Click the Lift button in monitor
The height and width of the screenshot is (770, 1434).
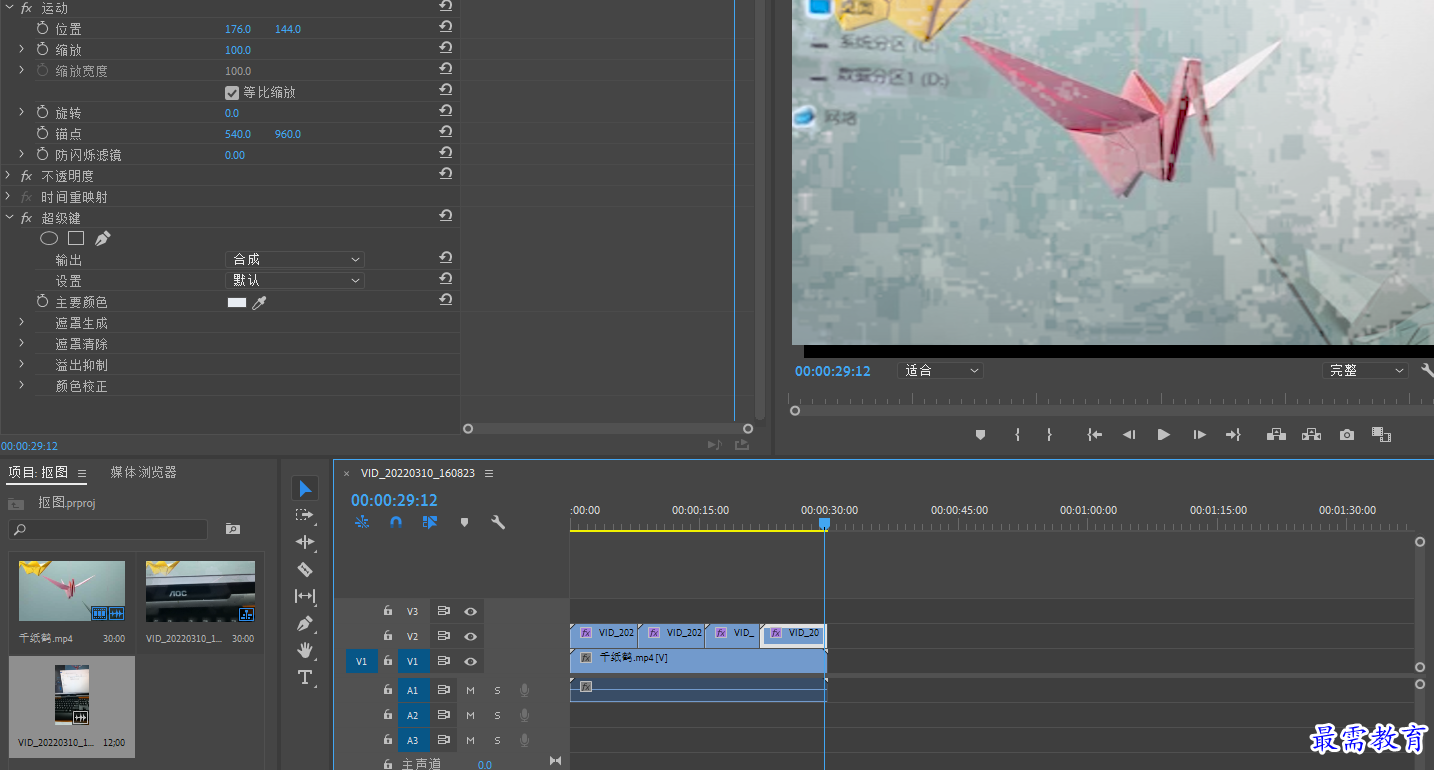coord(1276,435)
